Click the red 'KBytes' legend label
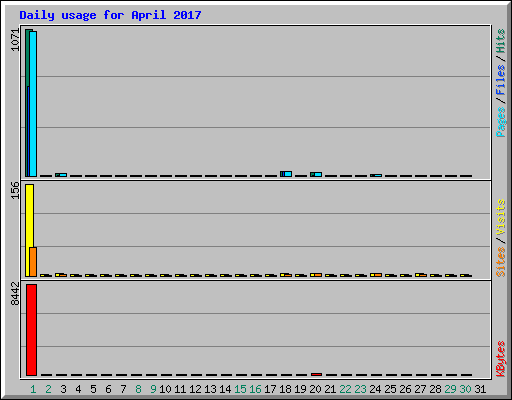This screenshot has width=512, height=400. coord(501,359)
